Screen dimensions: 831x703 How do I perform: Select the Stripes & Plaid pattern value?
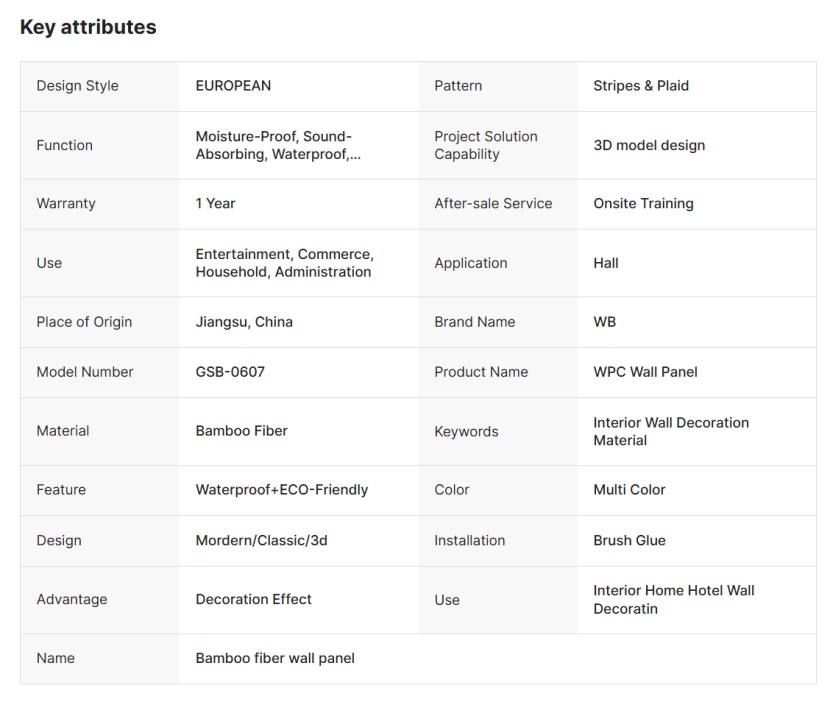pyautogui.click(x=641, y=86)
